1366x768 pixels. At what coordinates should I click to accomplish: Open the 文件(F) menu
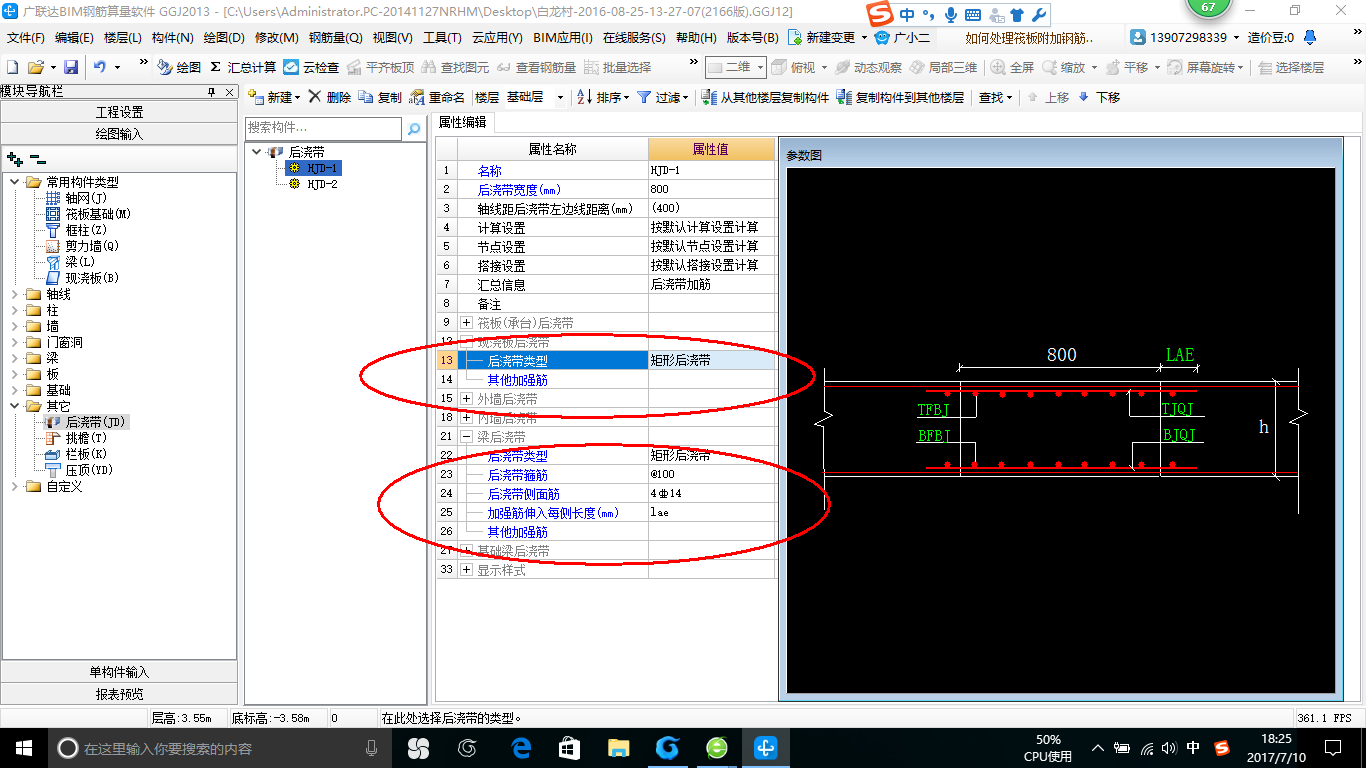pyautogui.click(x=25, y=37)
